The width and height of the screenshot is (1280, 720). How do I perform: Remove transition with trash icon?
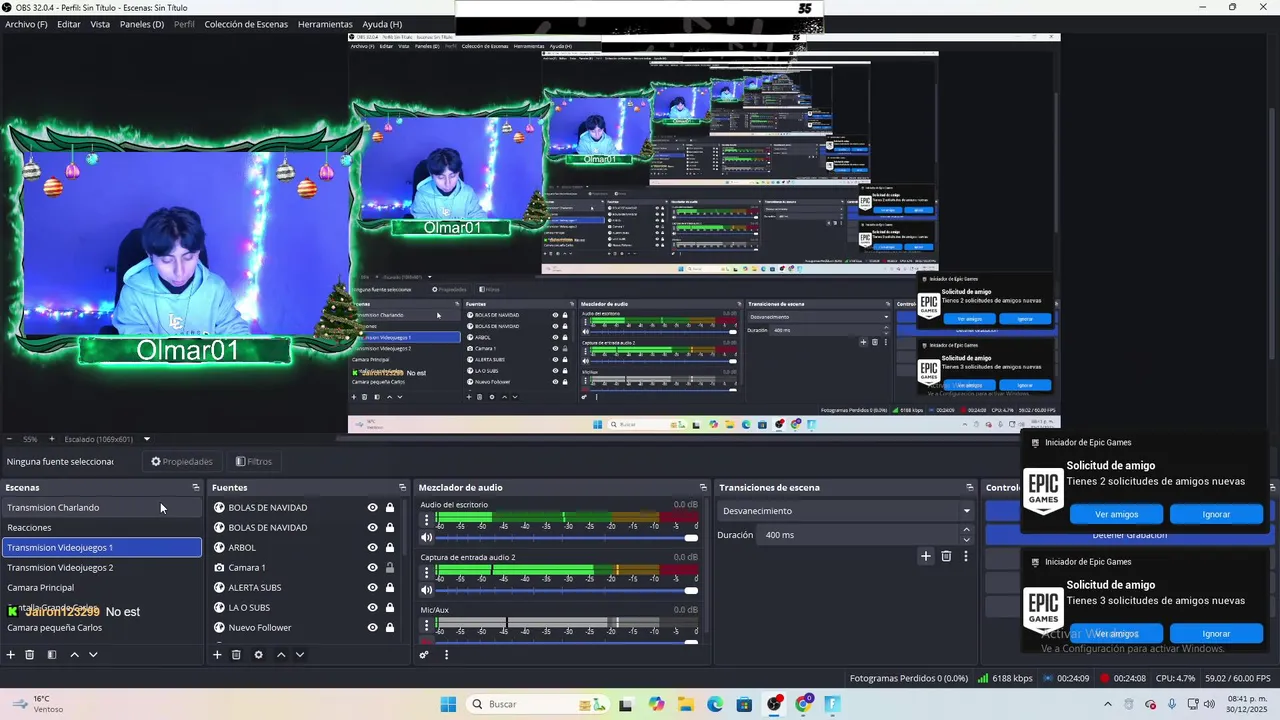(946, 556)
